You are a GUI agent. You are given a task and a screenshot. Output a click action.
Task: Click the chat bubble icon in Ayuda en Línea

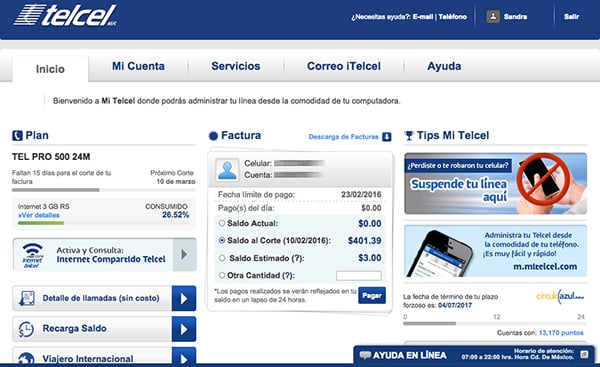click(365, 355)
